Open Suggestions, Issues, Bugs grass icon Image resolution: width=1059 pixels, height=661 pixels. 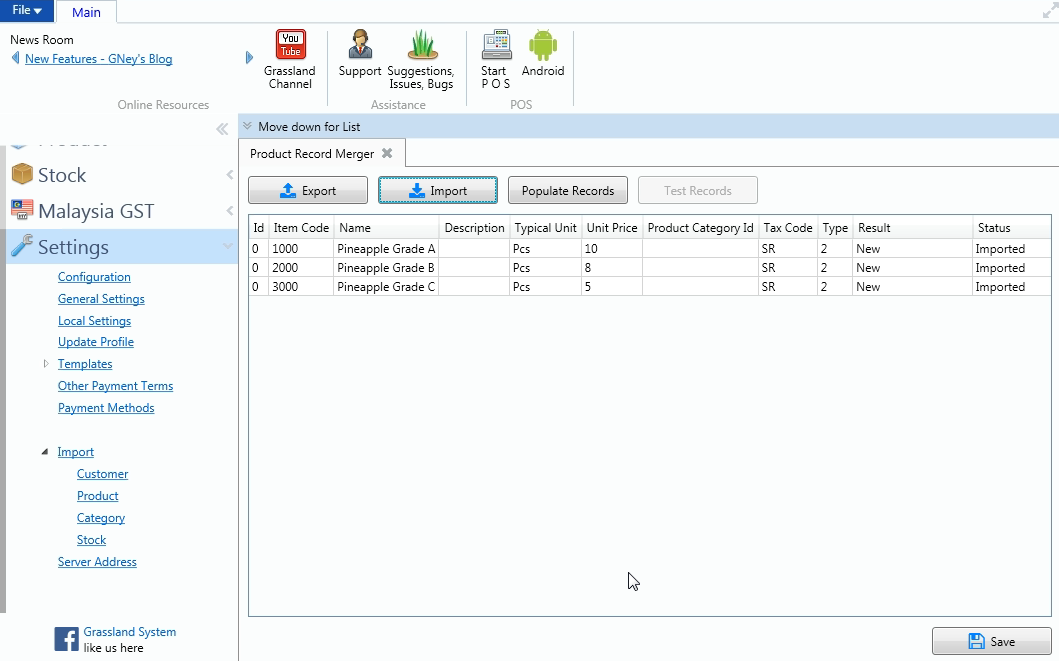pyautogui.click(x=422, y=46)
